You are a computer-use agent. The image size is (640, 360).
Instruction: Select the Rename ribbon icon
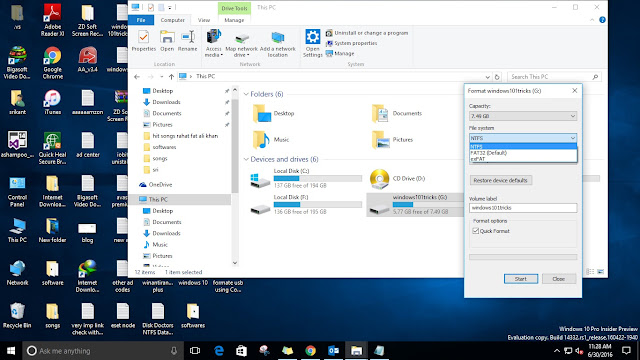click(x=188, y=41)
